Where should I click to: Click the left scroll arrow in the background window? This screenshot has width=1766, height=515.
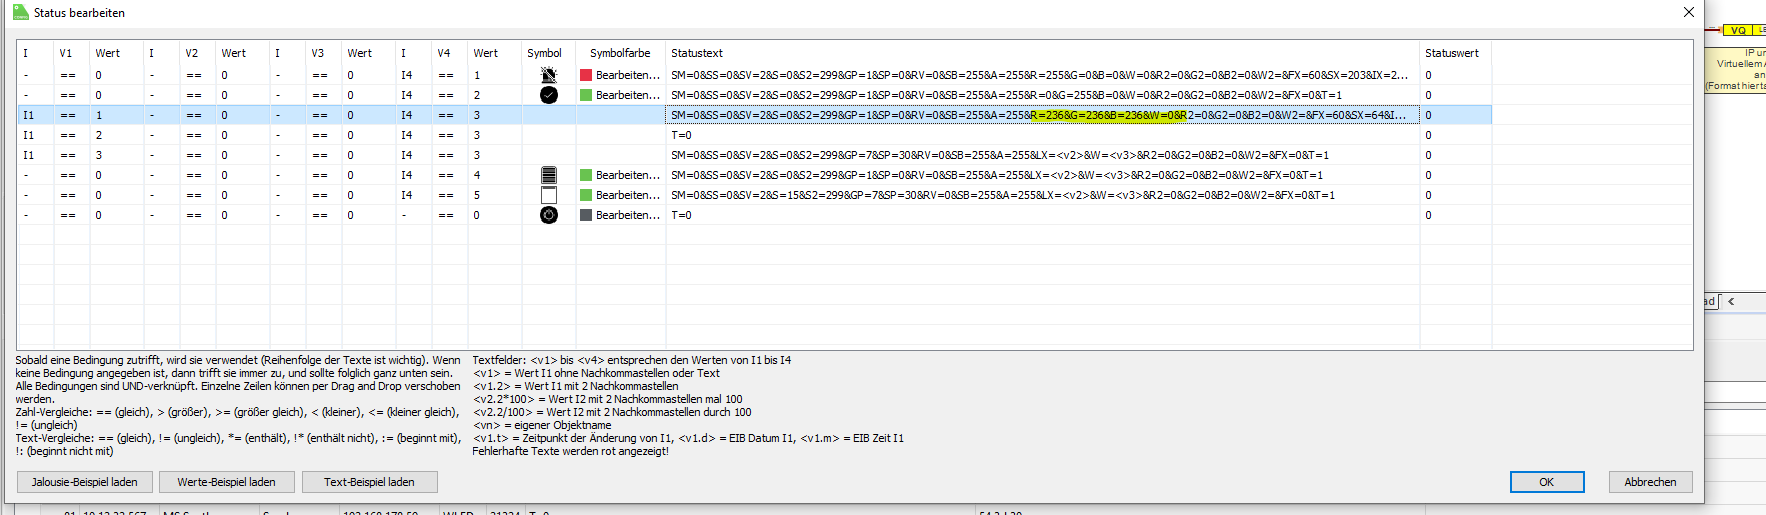click(1731, 301)
